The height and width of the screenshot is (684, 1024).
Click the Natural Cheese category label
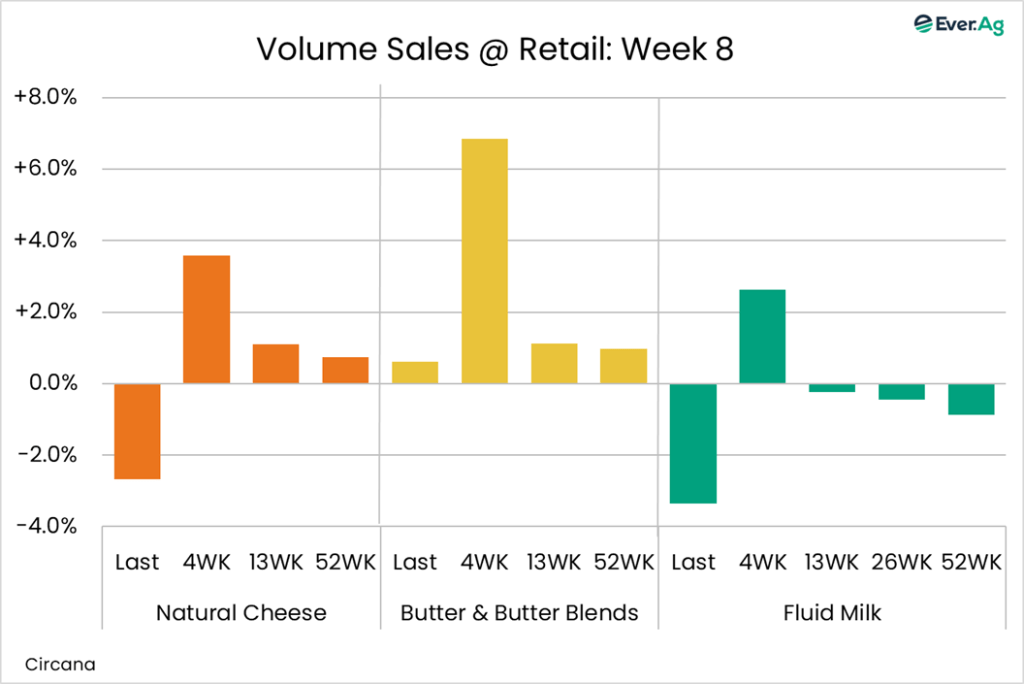[241, 613]
